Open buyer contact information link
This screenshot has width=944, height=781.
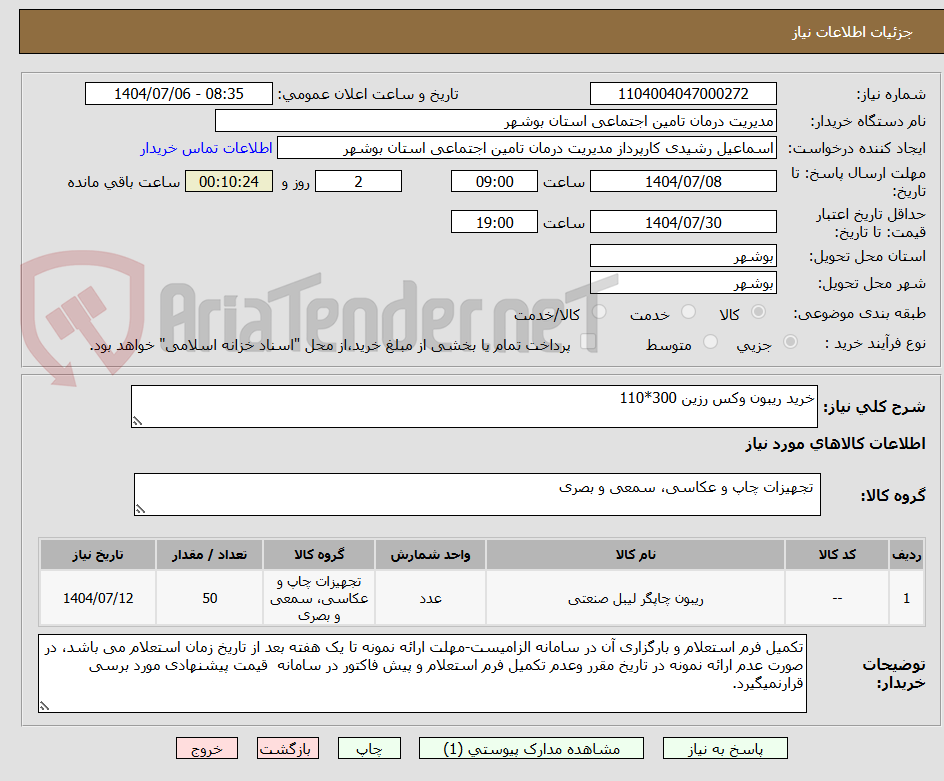(206, 148)
